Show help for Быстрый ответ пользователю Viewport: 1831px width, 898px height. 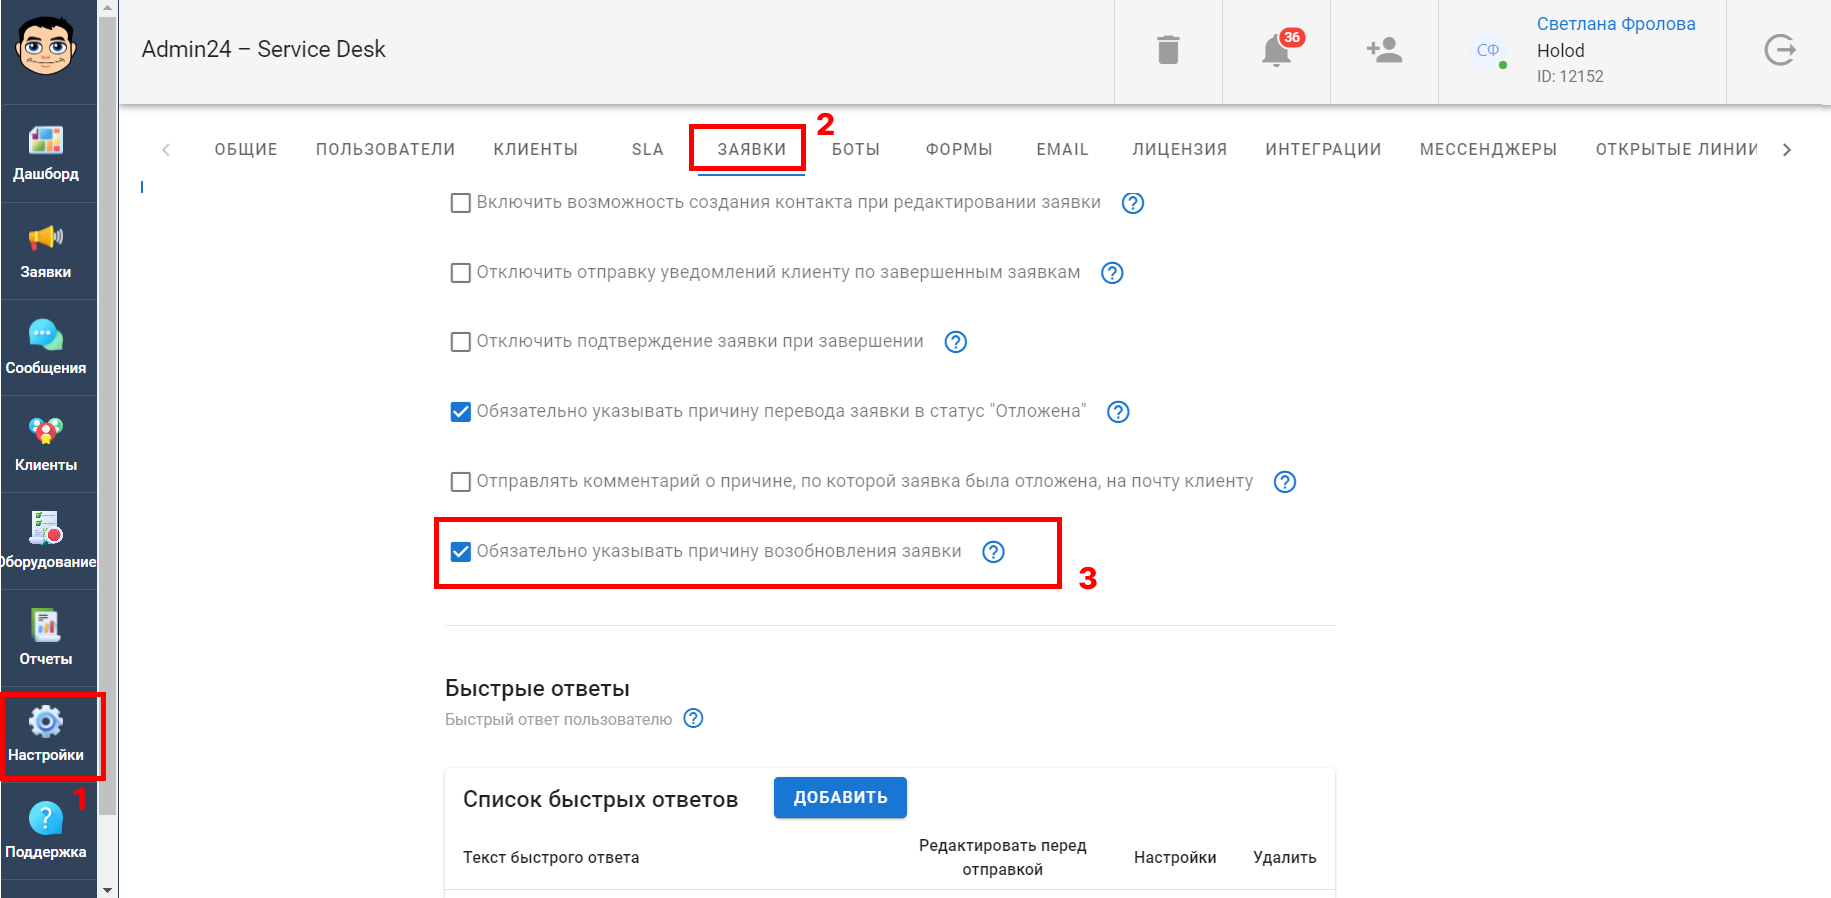(x=693, y=719)
